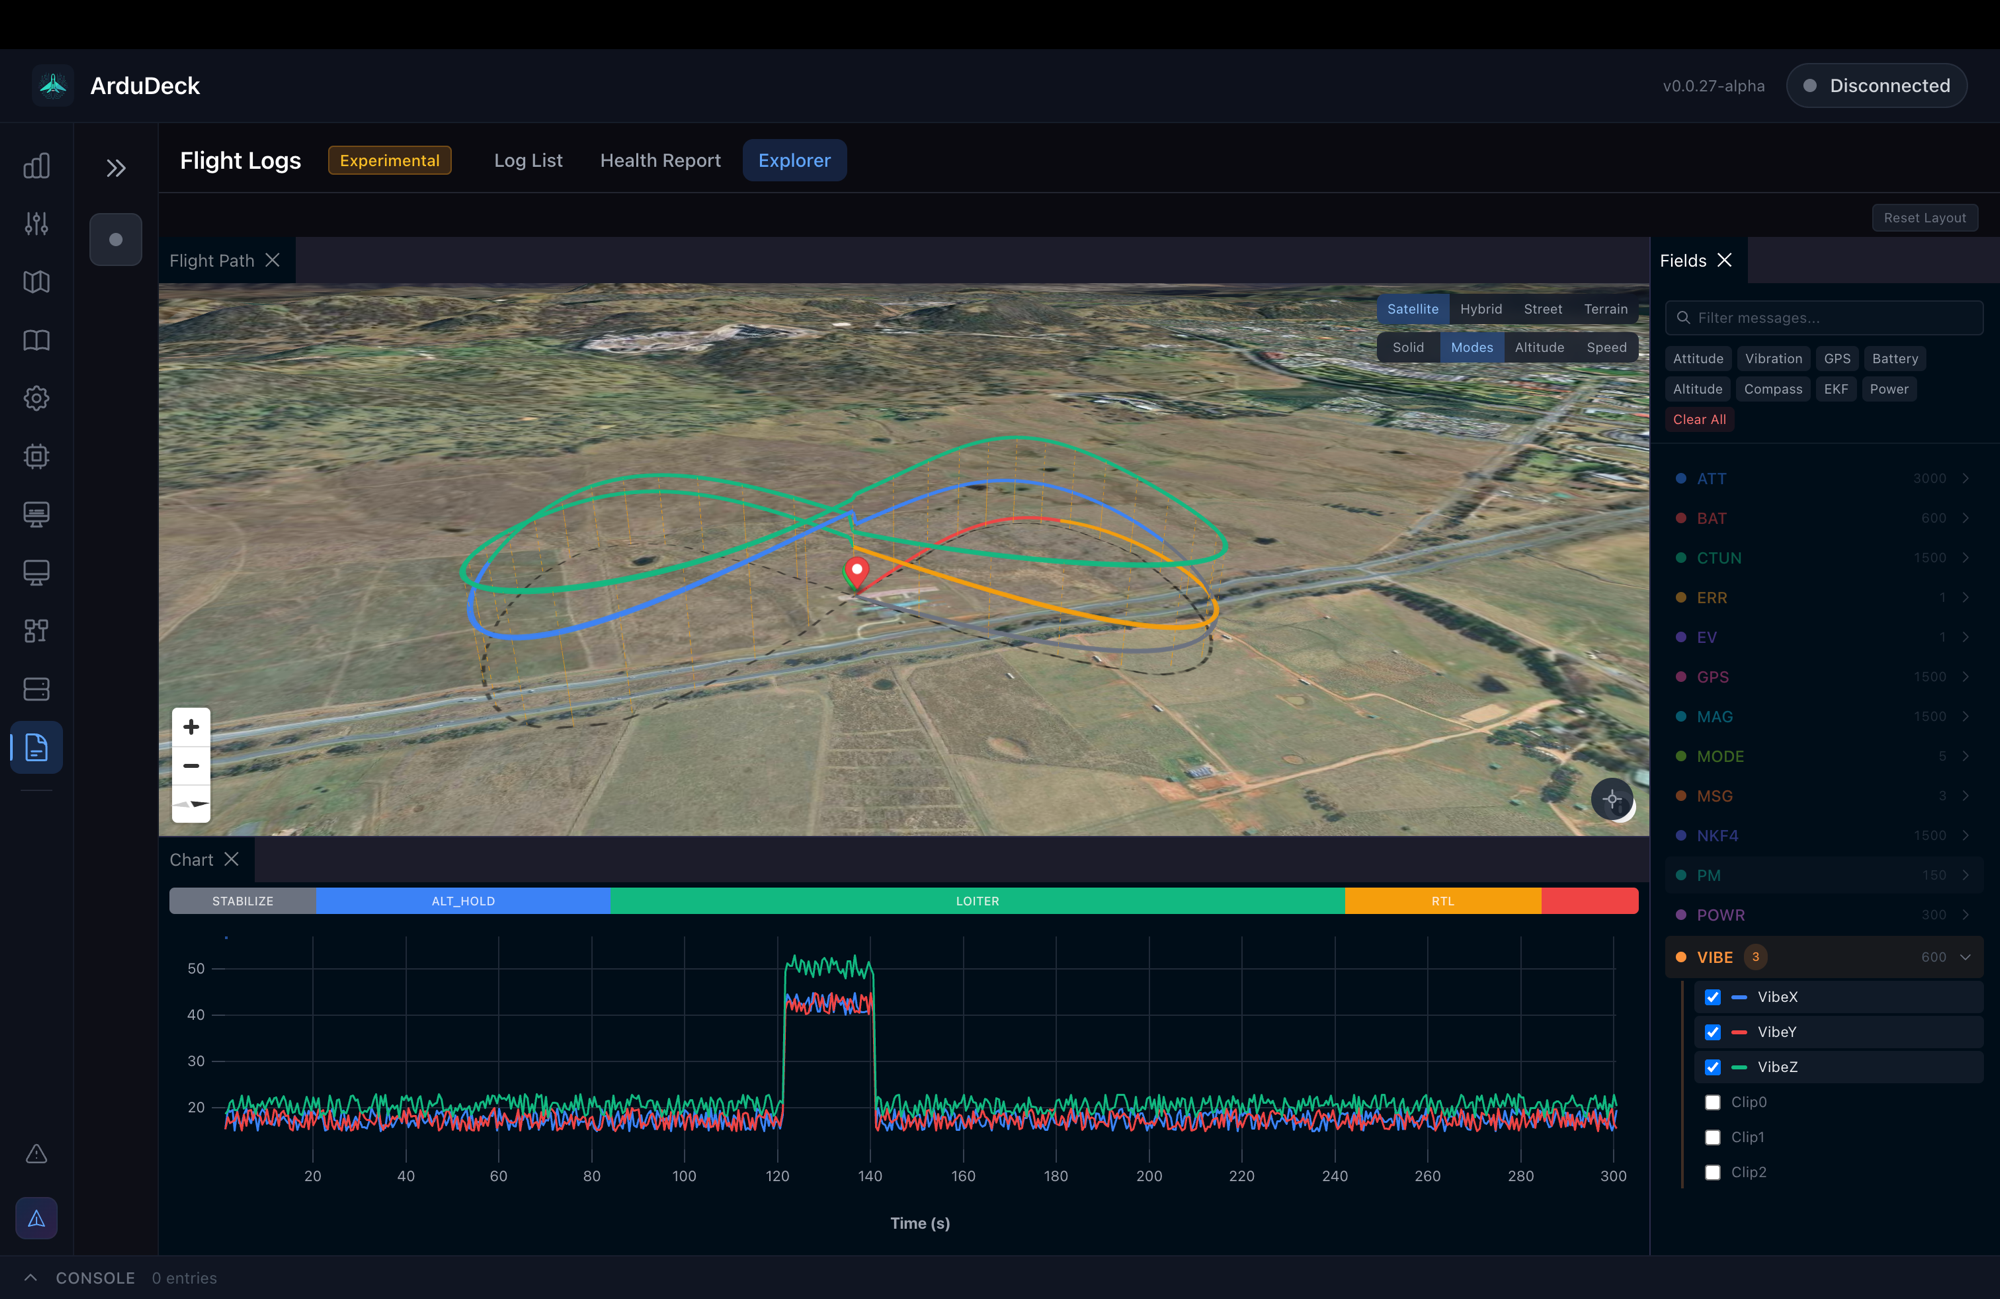Viewport: 2000px width, 1299px height.
Task: Click the Reset Layout button
Action: [1924, 218]
